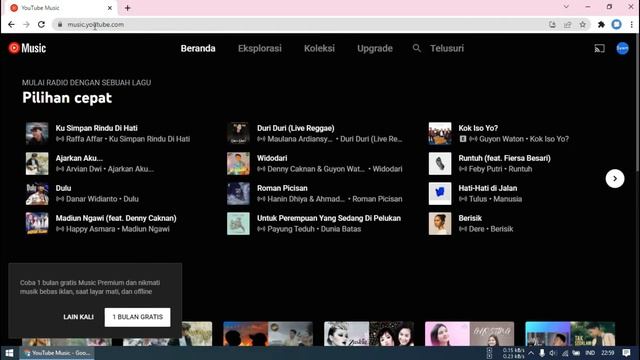Open the Eksplorasi tab
640x360 pixels.
coord(260,48)
